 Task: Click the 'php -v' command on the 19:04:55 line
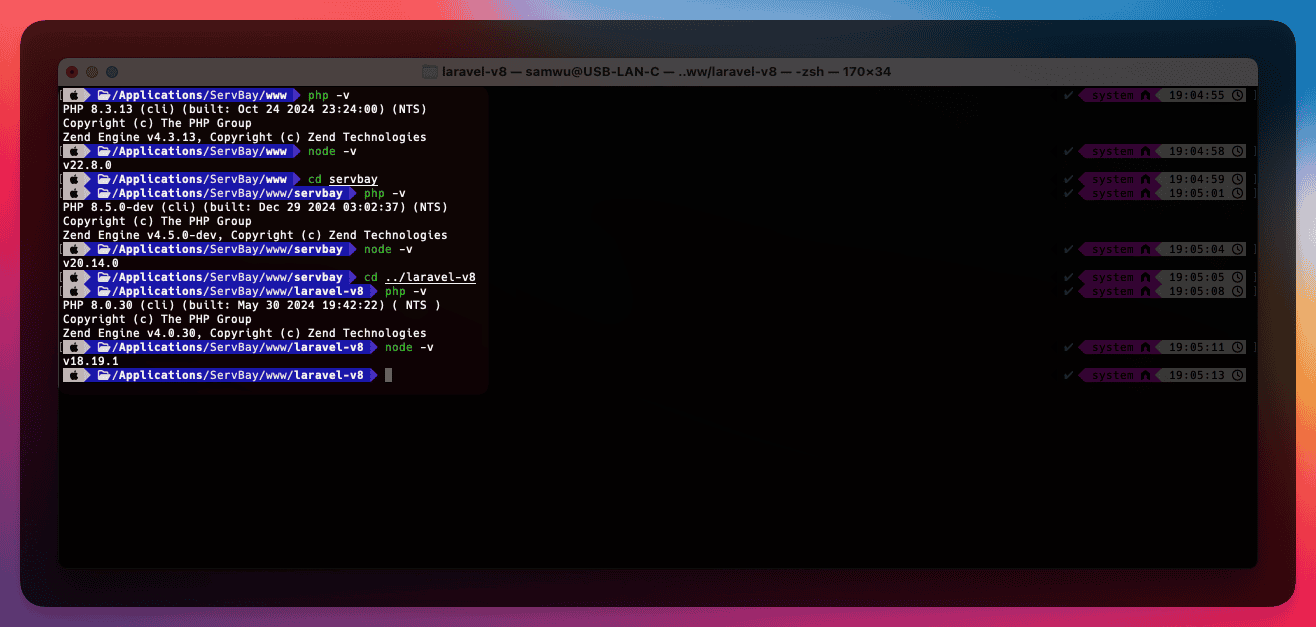pos(329,95)
